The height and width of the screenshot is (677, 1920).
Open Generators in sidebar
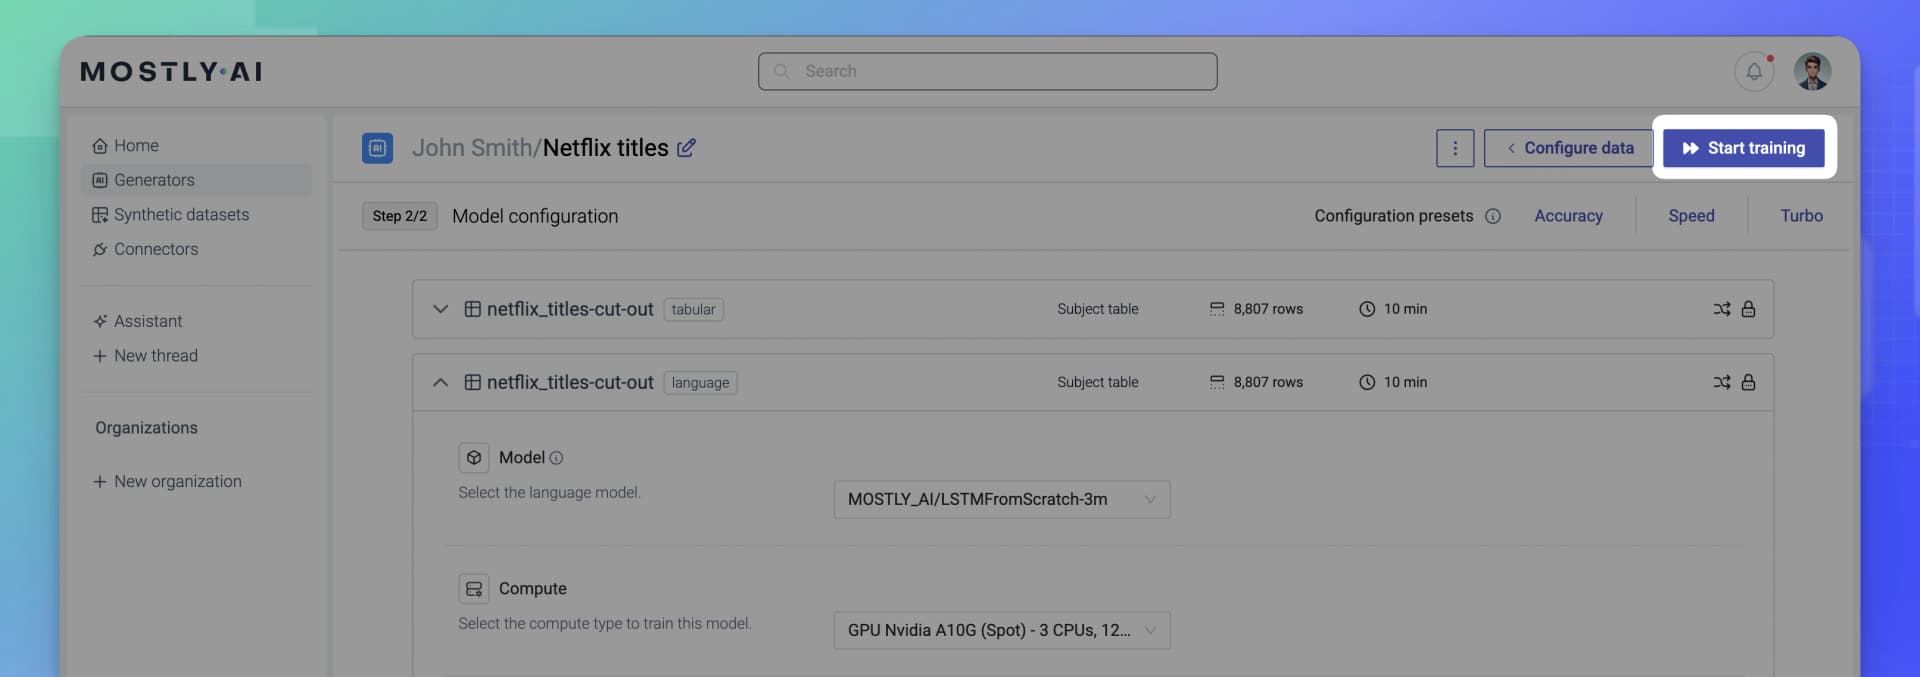[x=196, y=180]
